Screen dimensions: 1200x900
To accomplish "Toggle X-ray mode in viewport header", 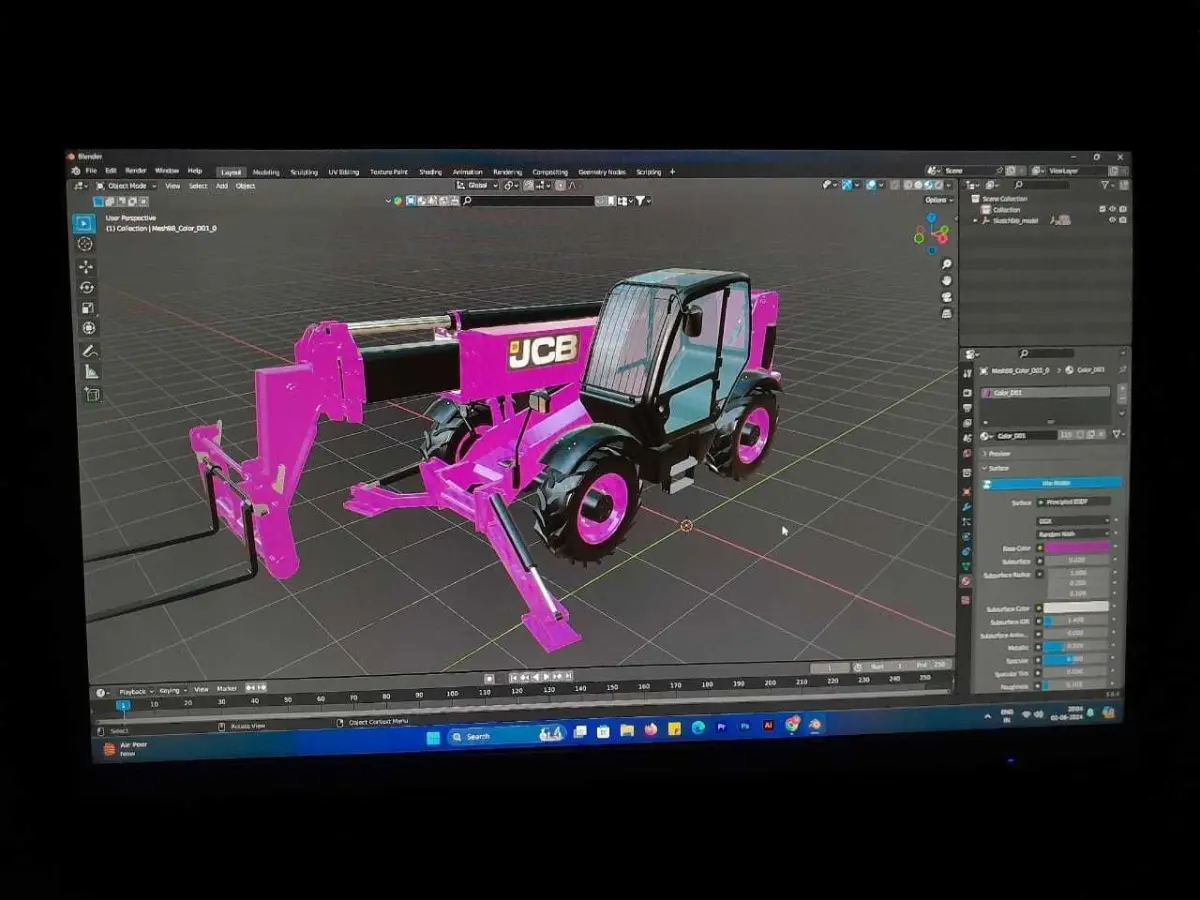I will click(x=896, y=185).
